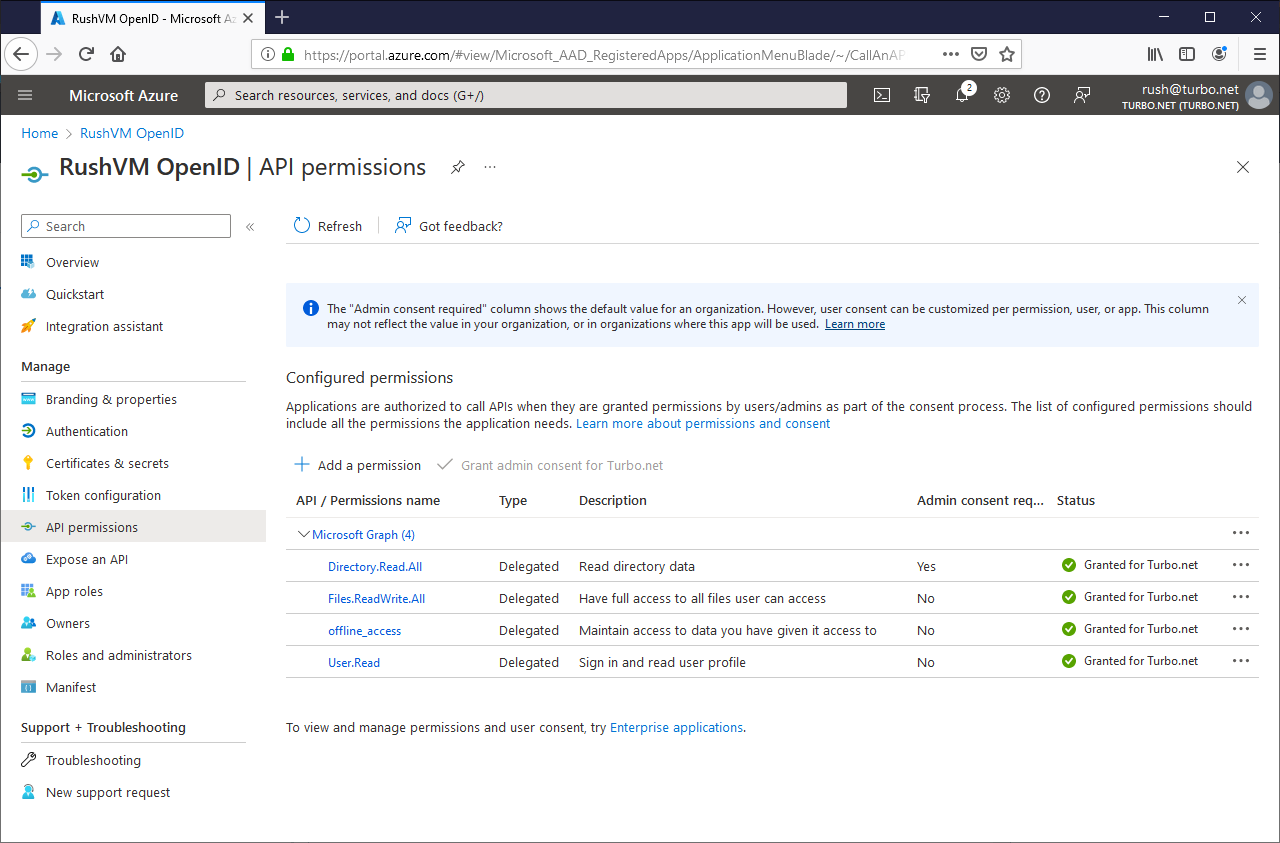Click Add a permission
The height and width of the screenshot is (843, 1280).
click(357, 465)
